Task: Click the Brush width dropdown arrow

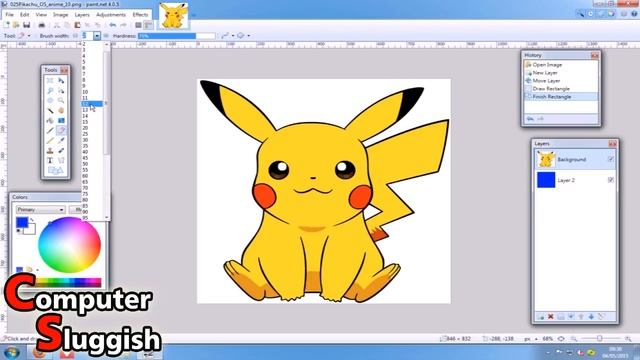Action: coord(97,36)
